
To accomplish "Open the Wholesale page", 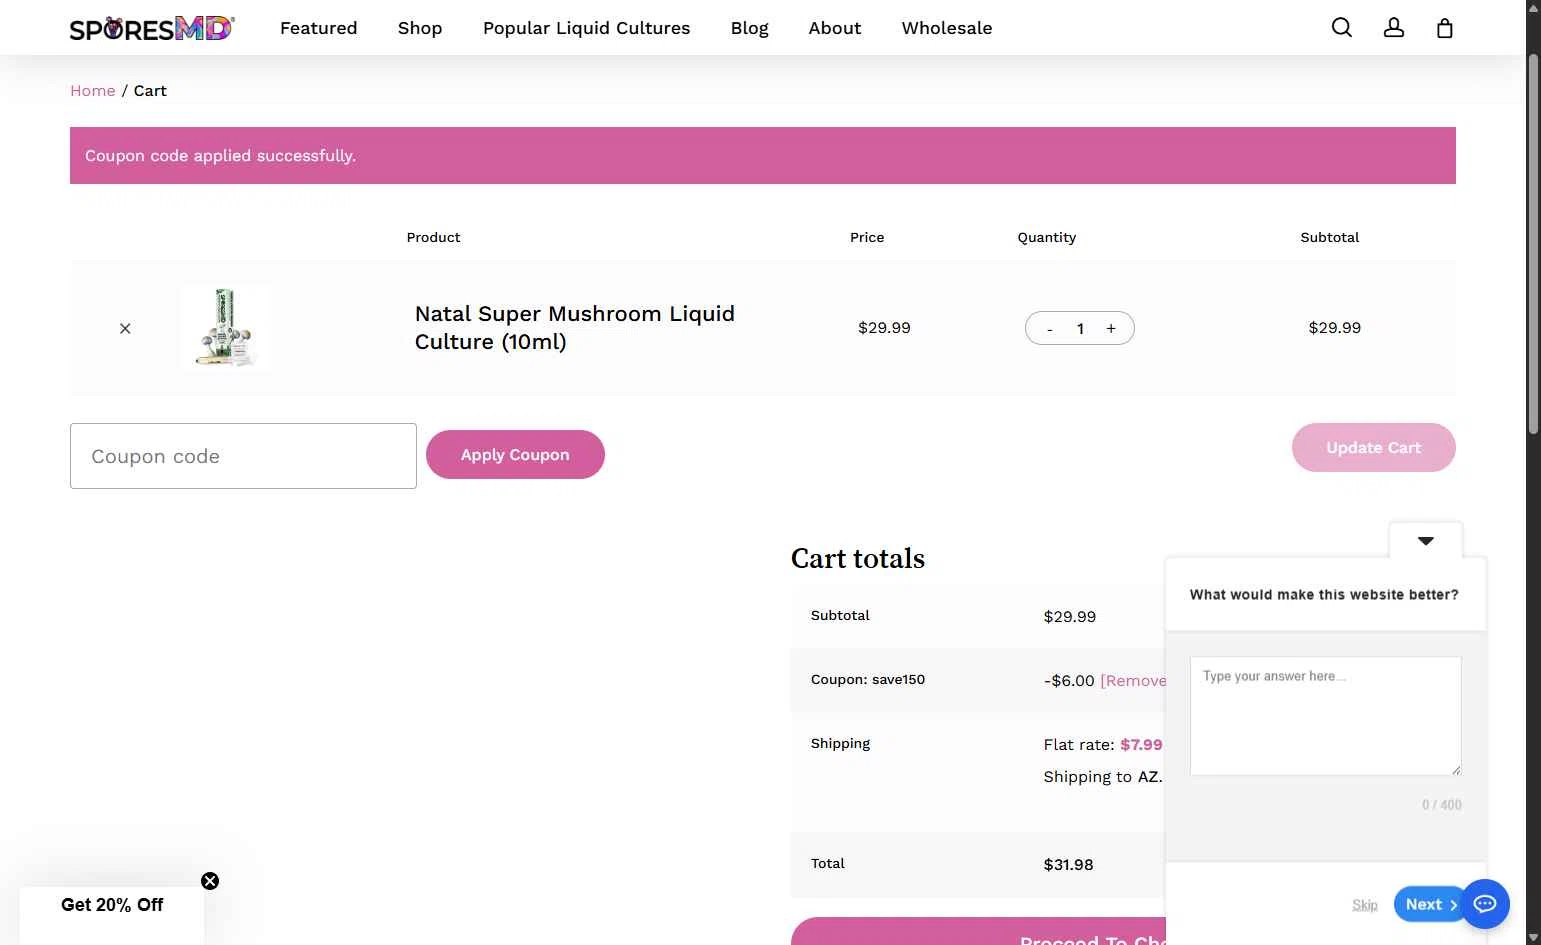I will pos(947,28).
